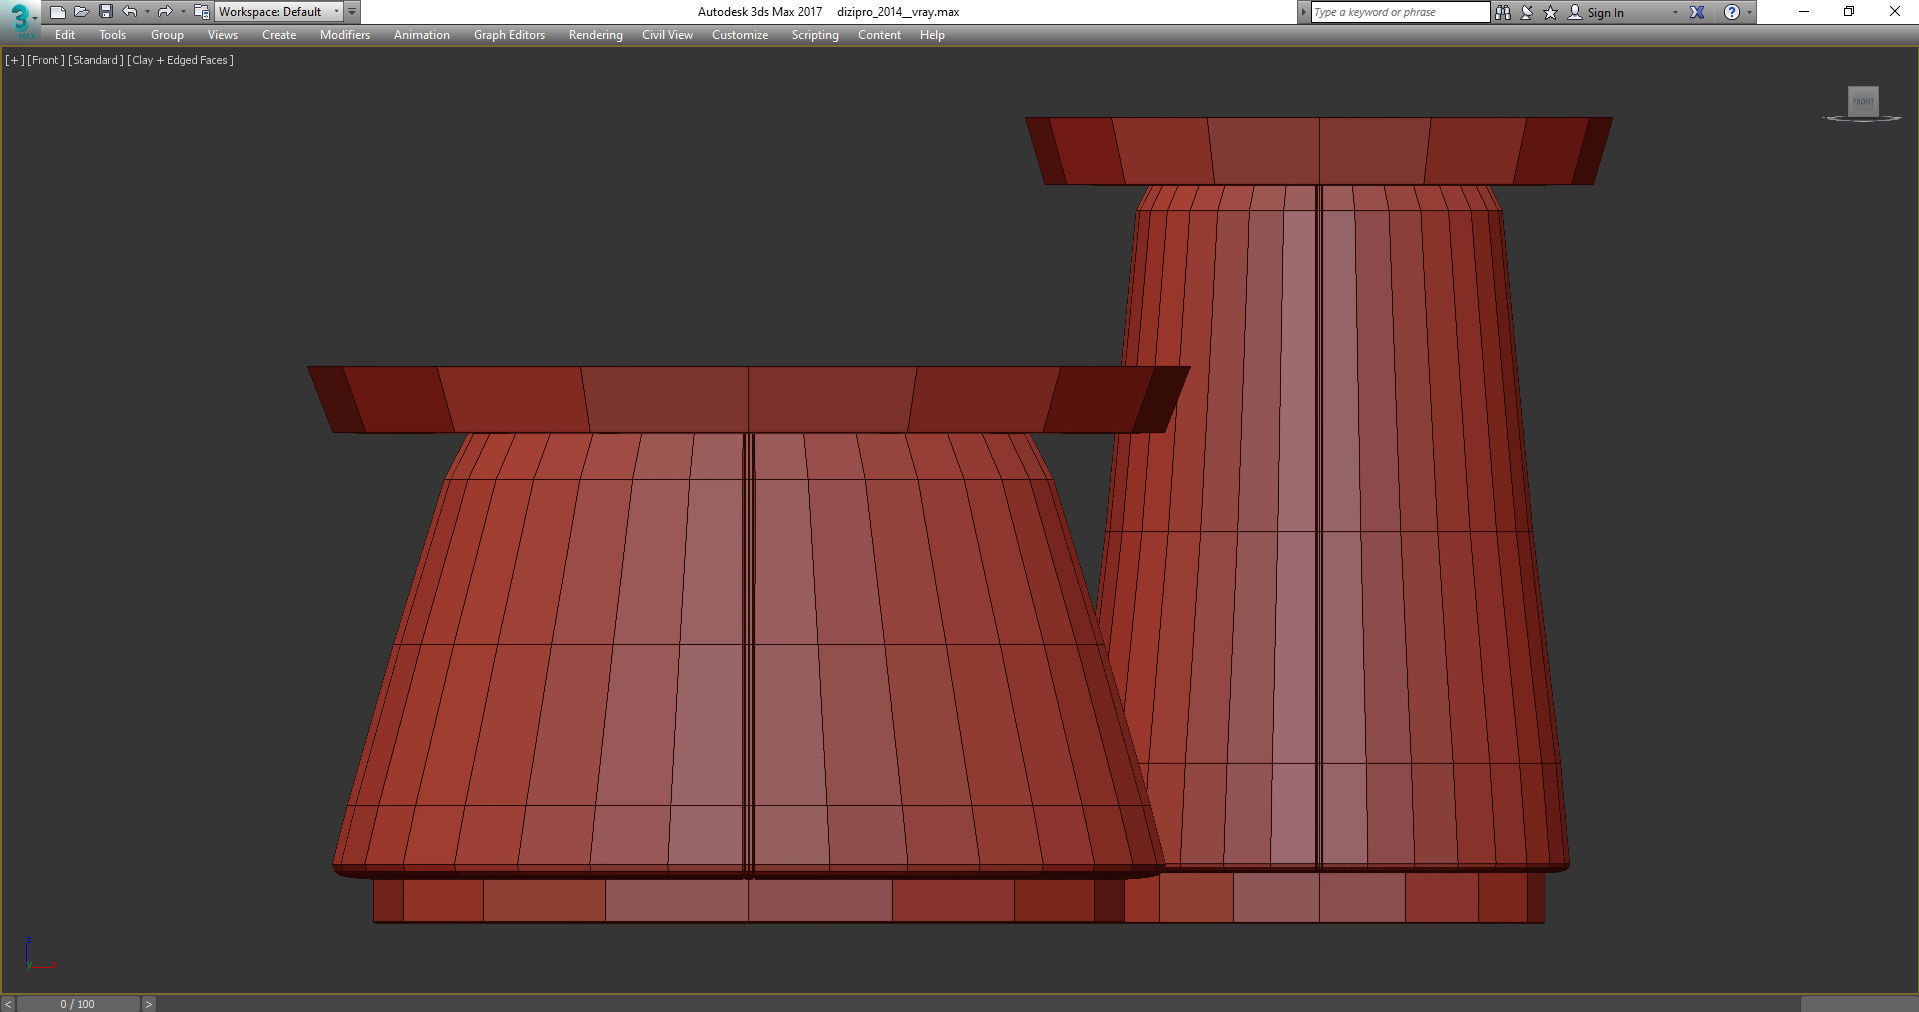
Task: Click Sign In to Autodesk account
Action: [1605, 12]
